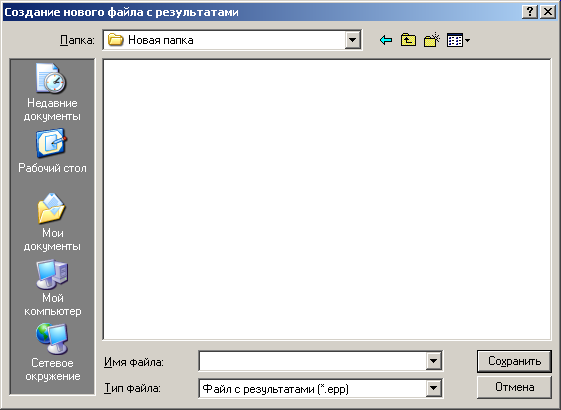The width and height of the screenshot is (561, 410).
Task: Open Мои документы in the places bar
Action: click(x=52, y=222)
